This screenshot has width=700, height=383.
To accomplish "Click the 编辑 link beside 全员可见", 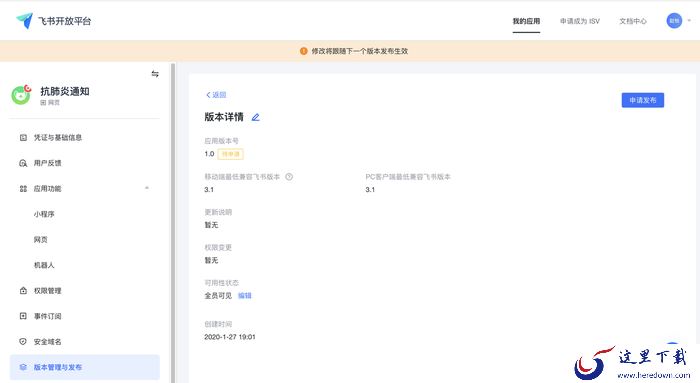I will (245, 296).
